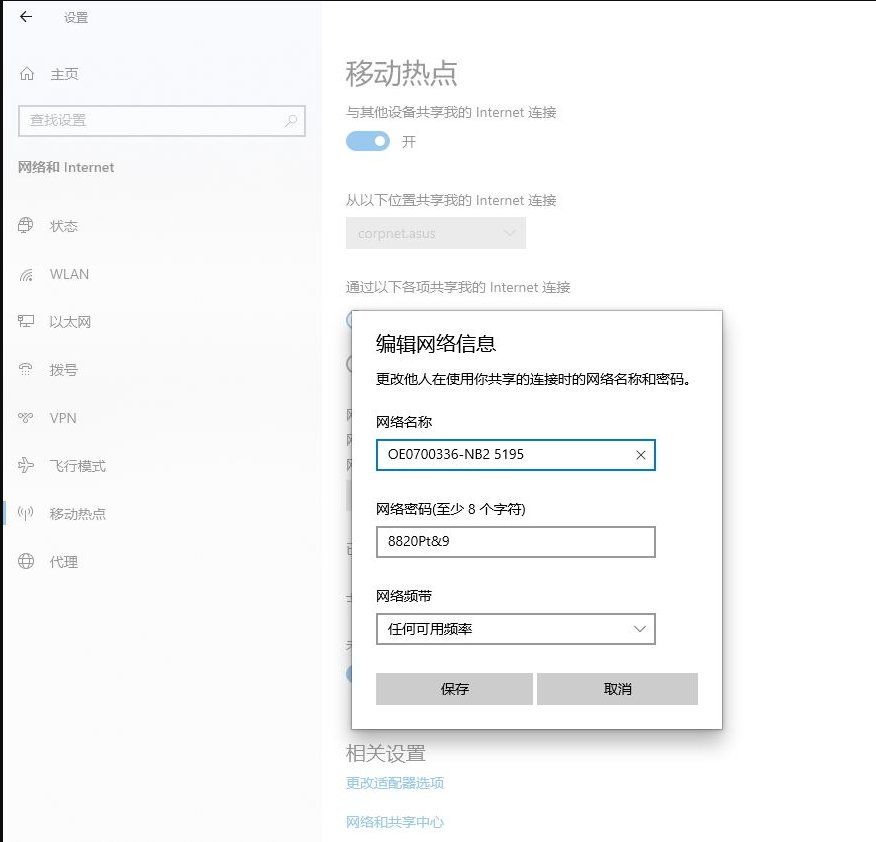
Task: Clear the network name using the X
Action: [639, 455]
